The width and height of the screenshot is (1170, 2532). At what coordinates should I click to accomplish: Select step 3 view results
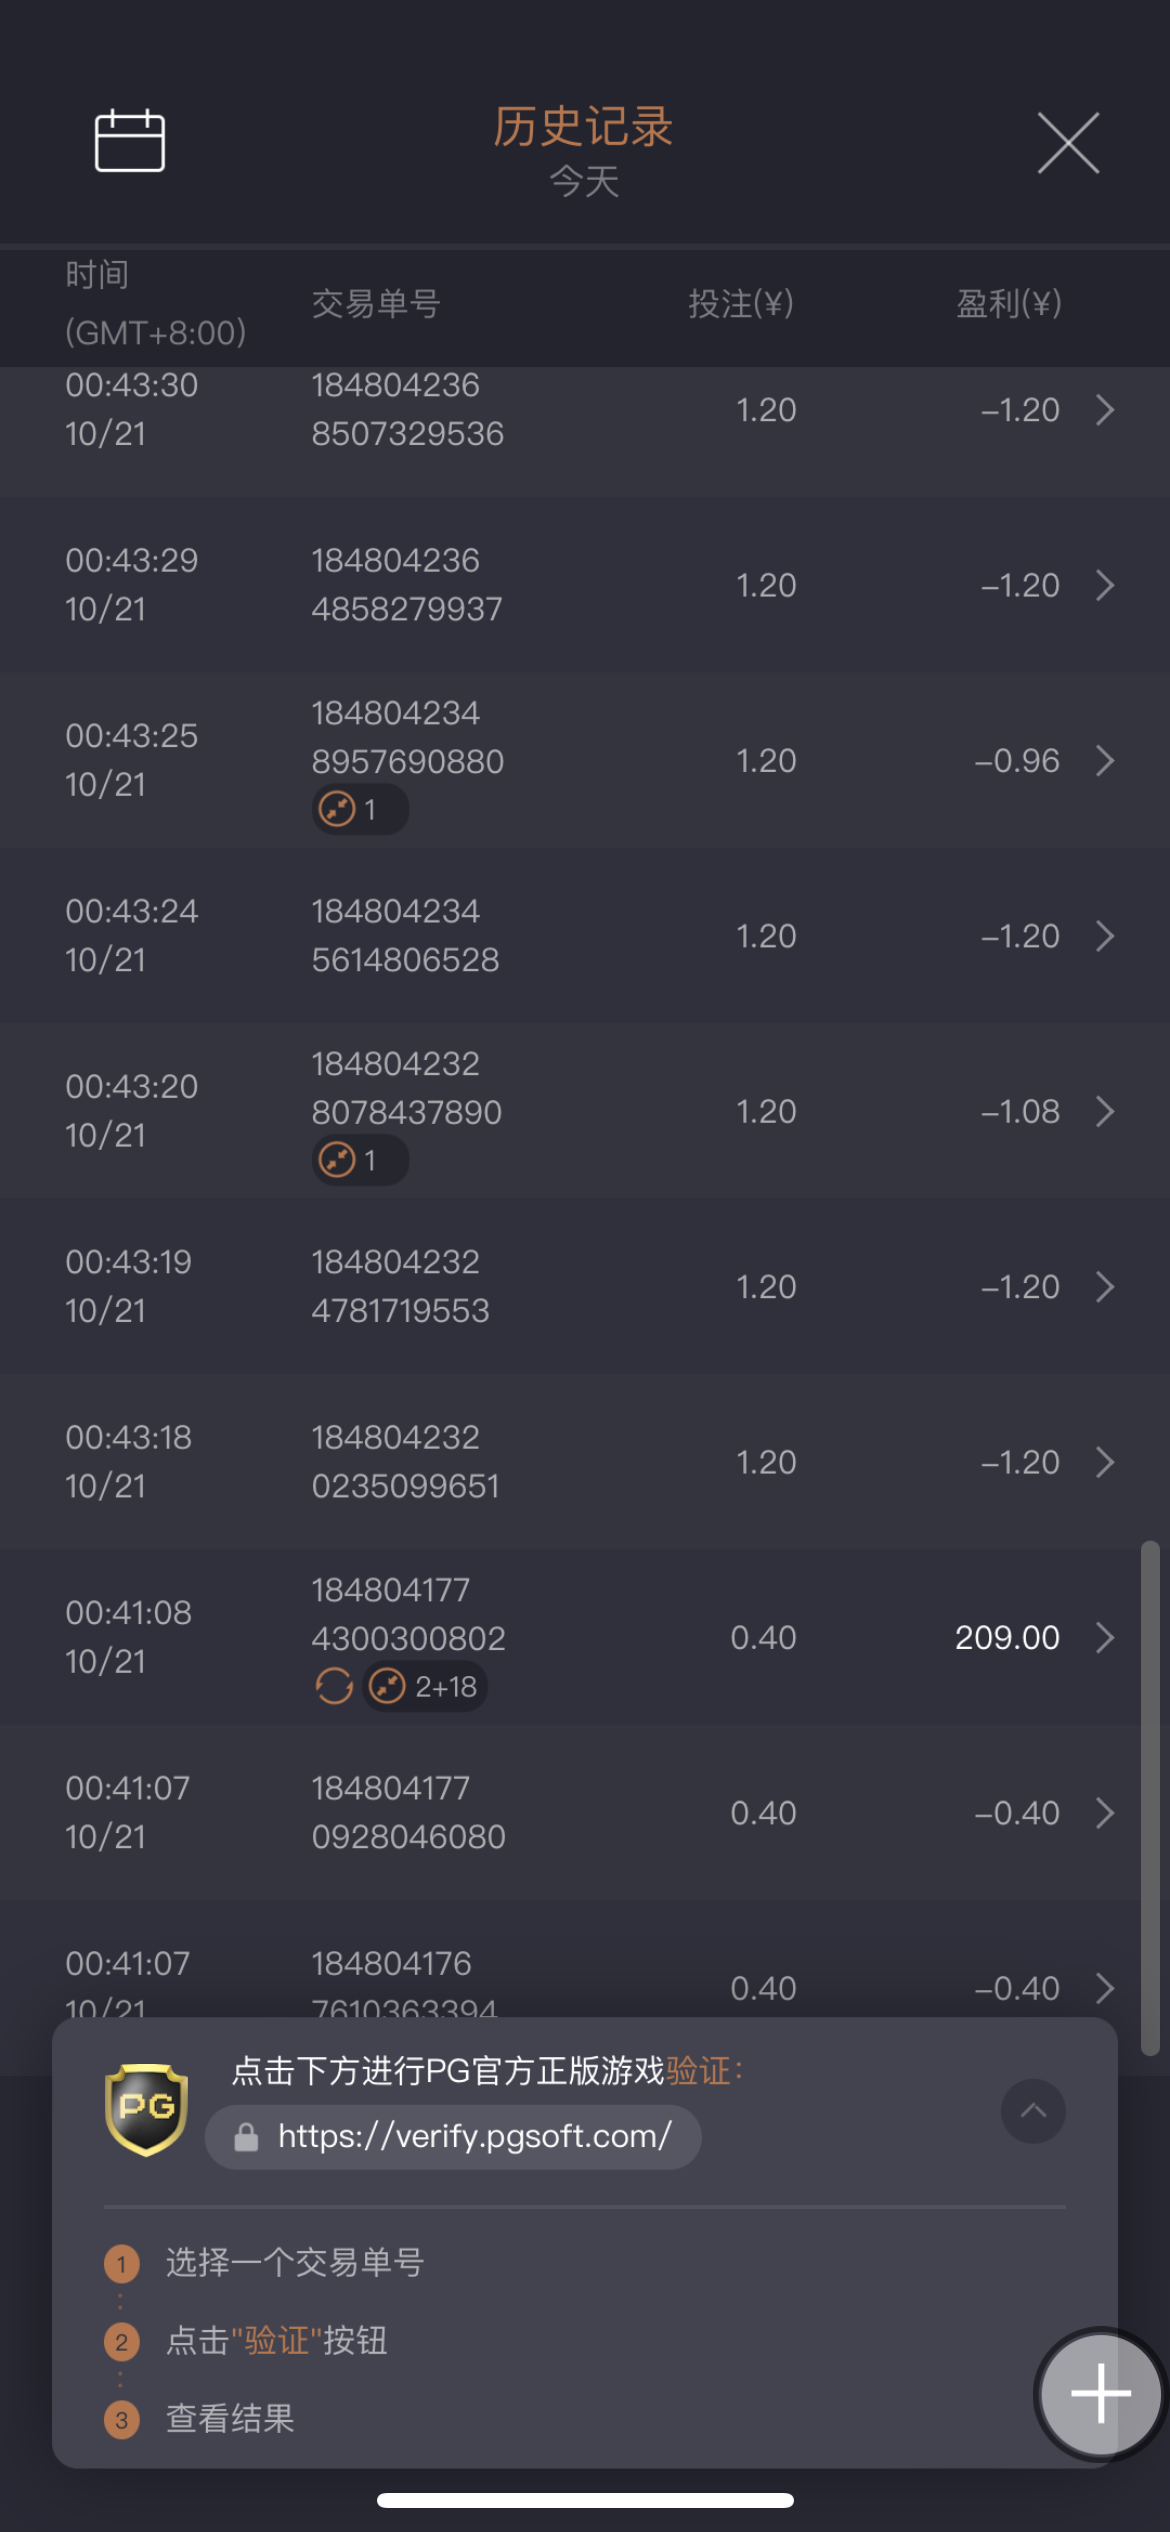pos(230,2419)
